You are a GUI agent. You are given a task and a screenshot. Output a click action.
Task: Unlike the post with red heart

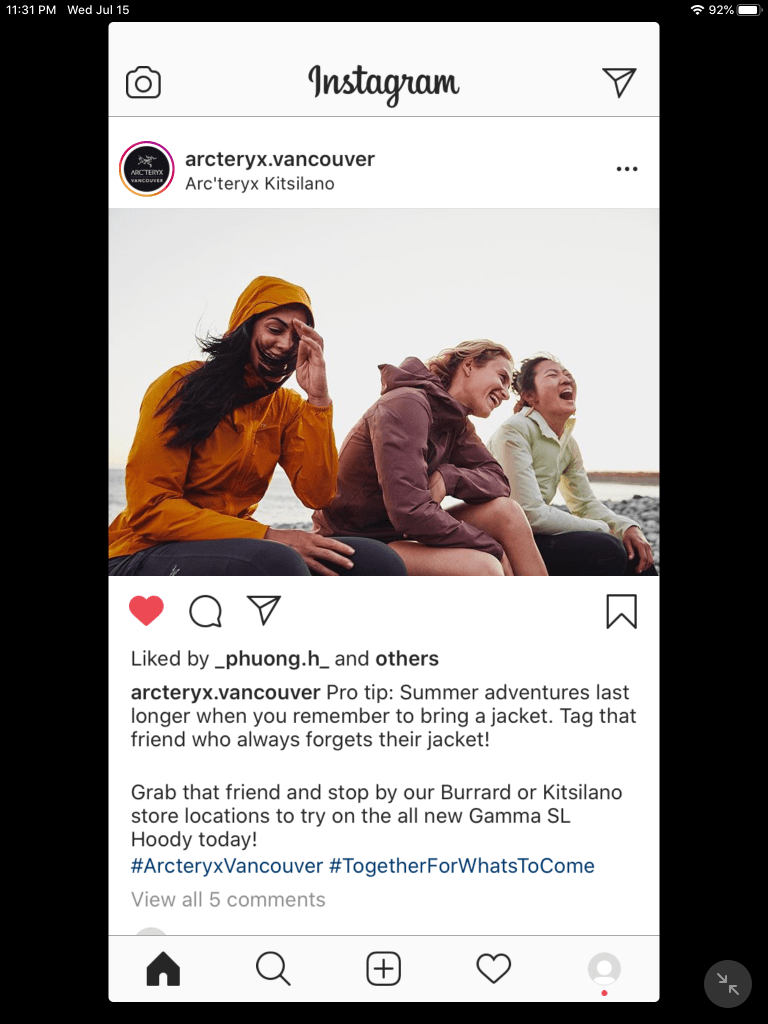point(146,611)
